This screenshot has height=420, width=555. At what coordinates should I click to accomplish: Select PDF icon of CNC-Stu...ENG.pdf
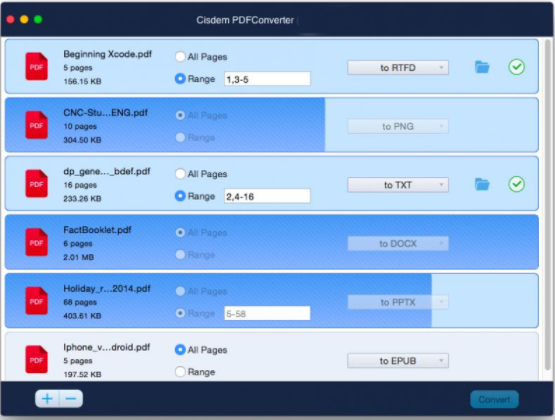click(36, 125)
